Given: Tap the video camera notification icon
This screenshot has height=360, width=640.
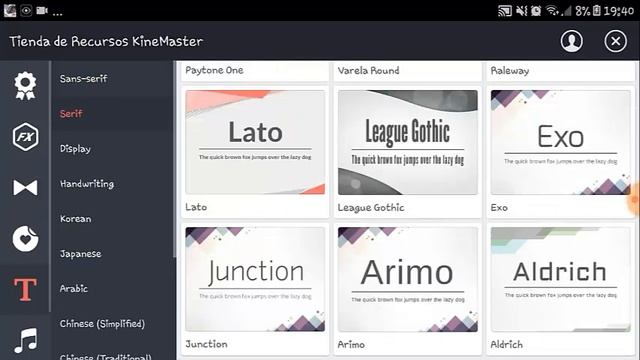Looking at the screenshot, I should pyautogui.click(x=42, y=11).
